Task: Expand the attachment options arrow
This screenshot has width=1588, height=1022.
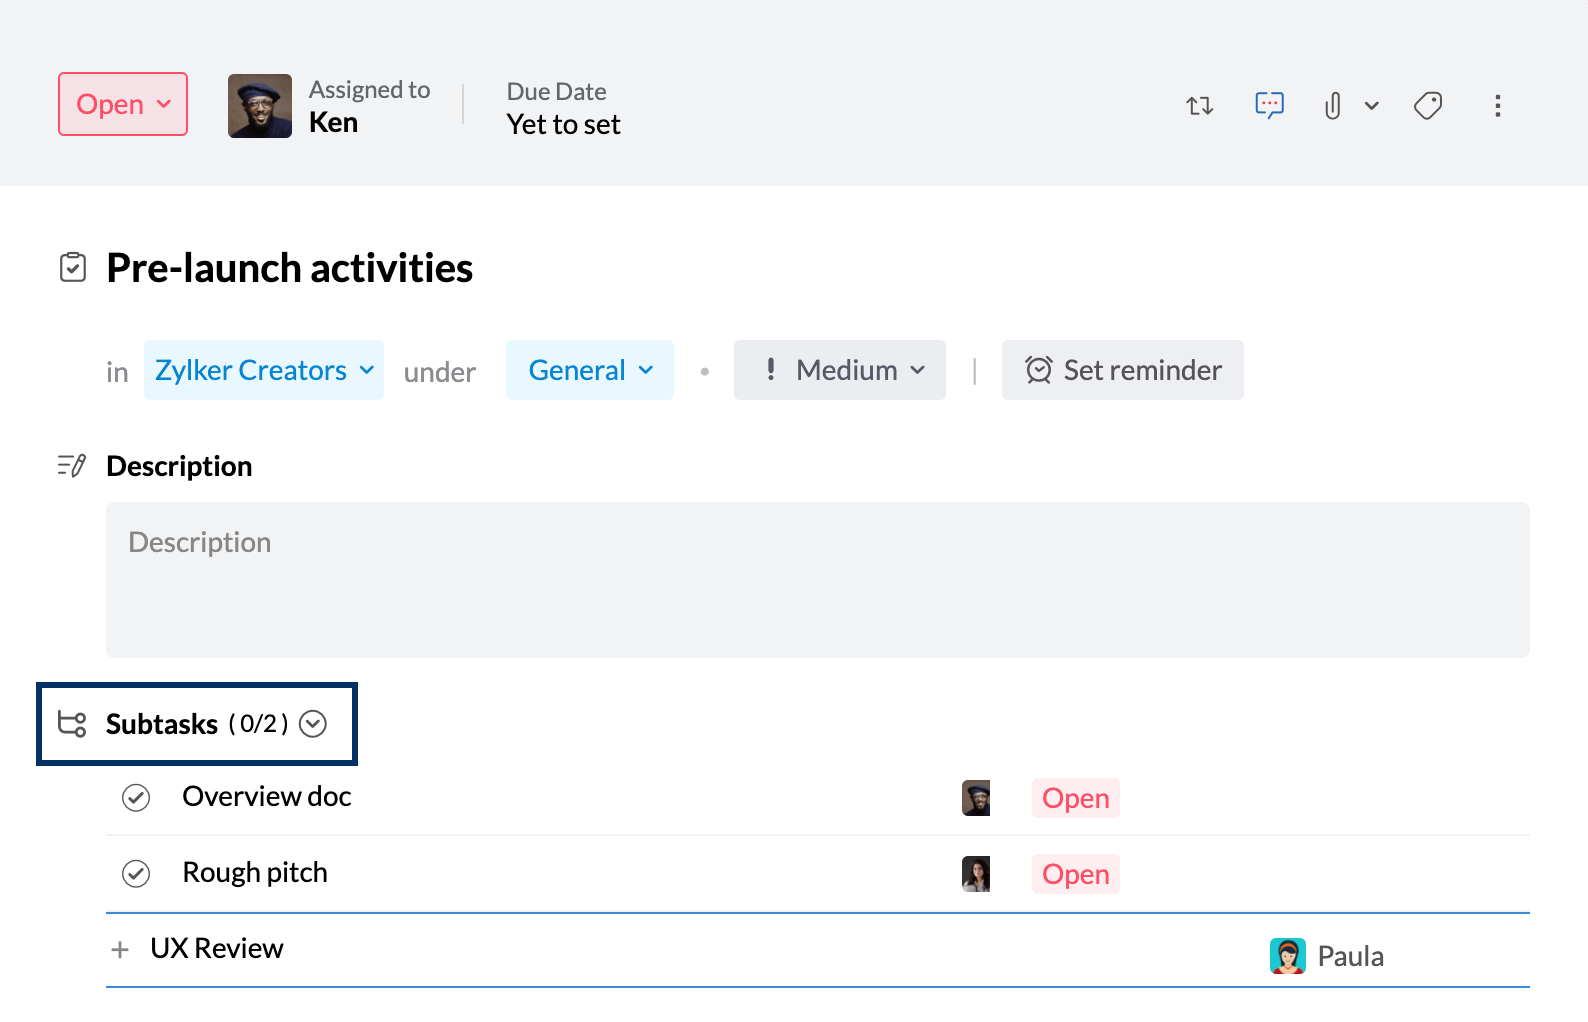Action: pos(1372,106)
